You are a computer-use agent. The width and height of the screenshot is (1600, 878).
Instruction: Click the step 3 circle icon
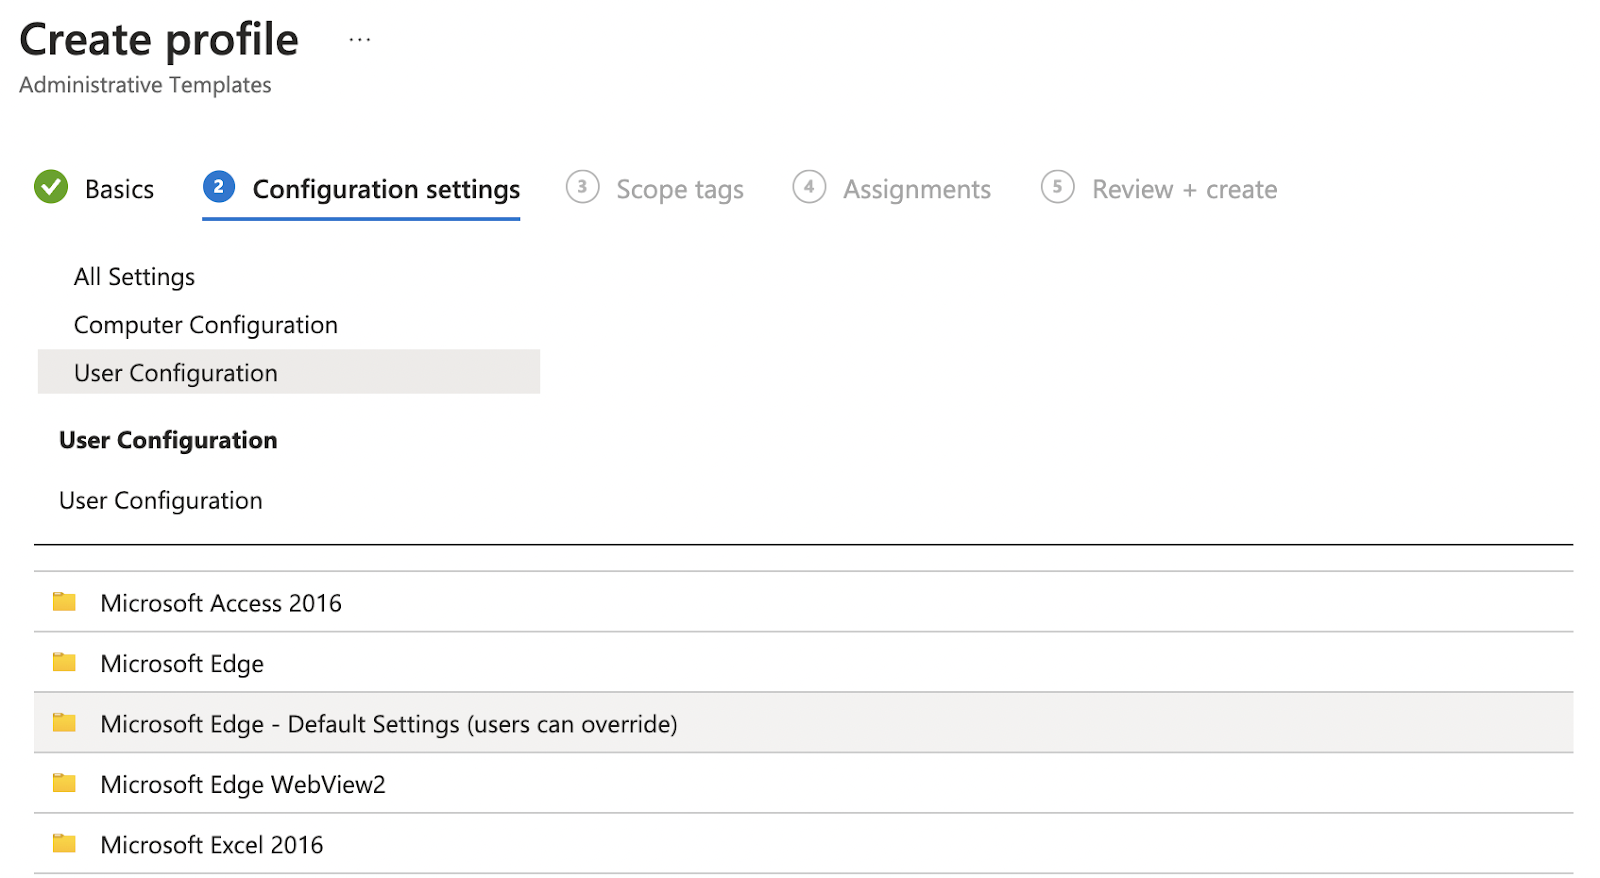[x=582, y=187]
